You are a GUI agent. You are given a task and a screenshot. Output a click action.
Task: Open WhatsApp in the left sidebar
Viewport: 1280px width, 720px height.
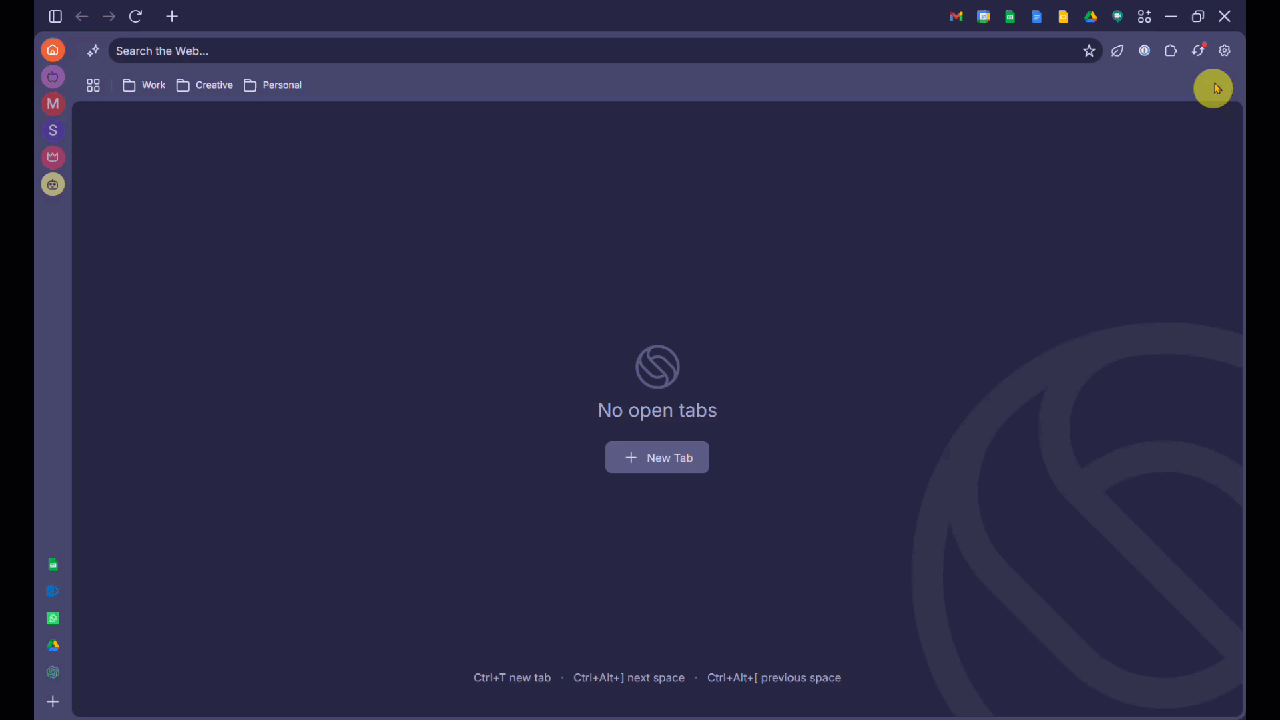coord(53,619)
